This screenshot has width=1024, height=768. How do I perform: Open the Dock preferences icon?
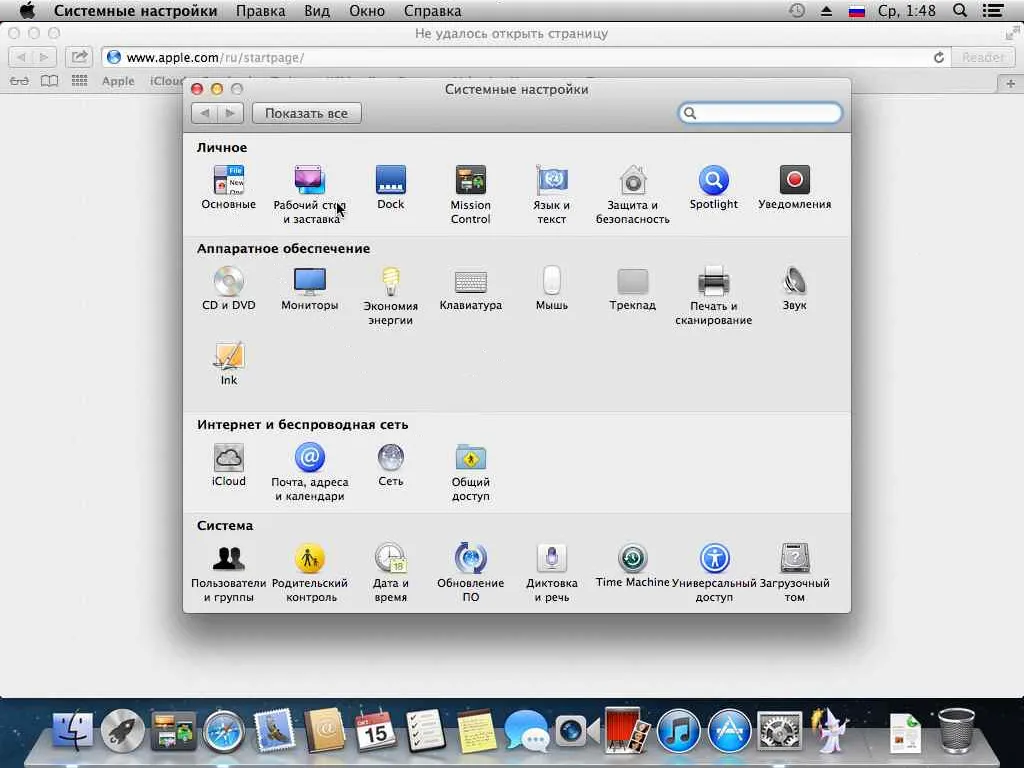click(391, 187)
